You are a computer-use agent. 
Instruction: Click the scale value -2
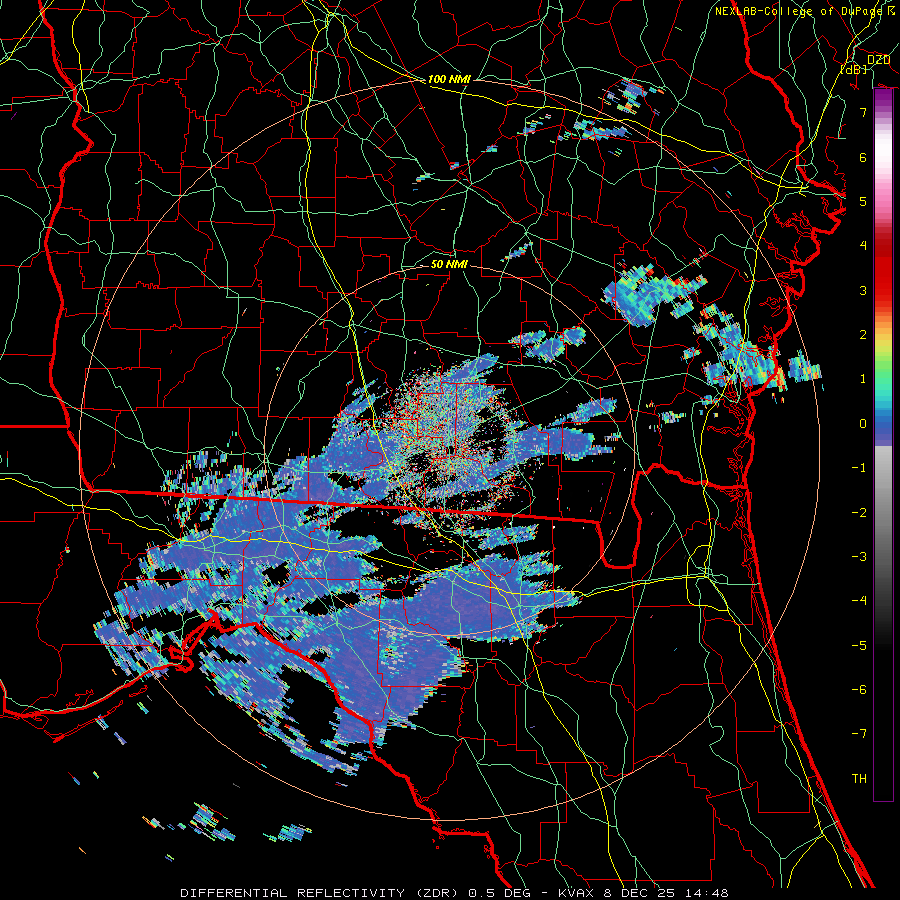click(859, 513)
